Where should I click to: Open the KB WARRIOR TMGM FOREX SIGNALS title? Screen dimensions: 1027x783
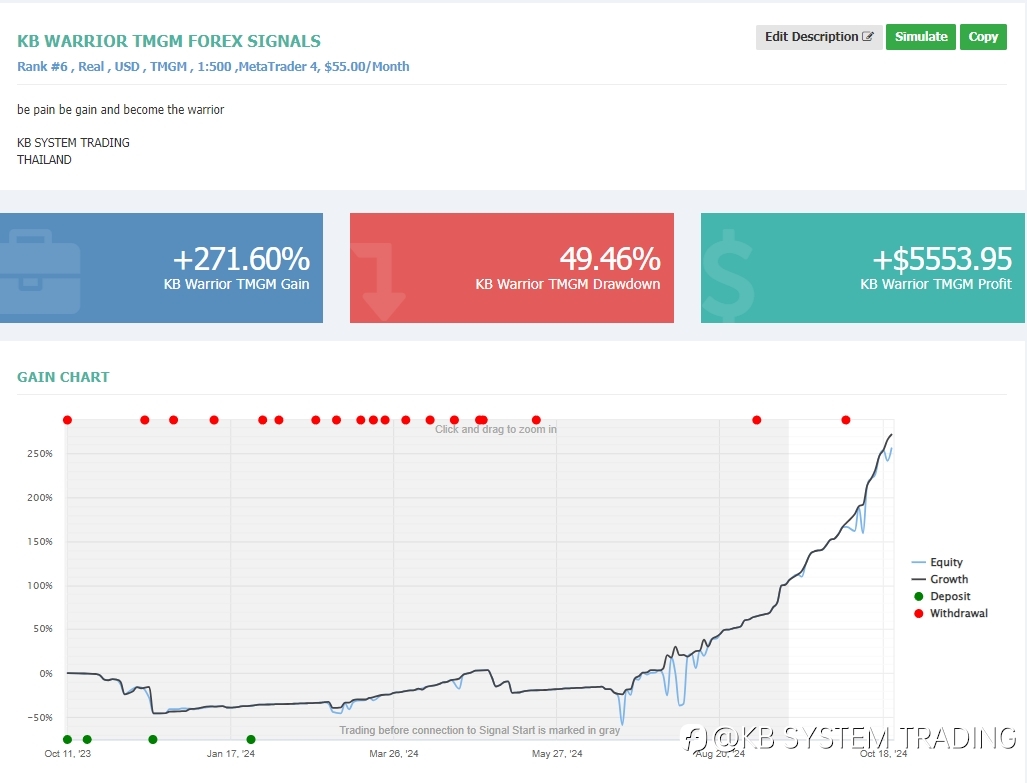[169, 41]
